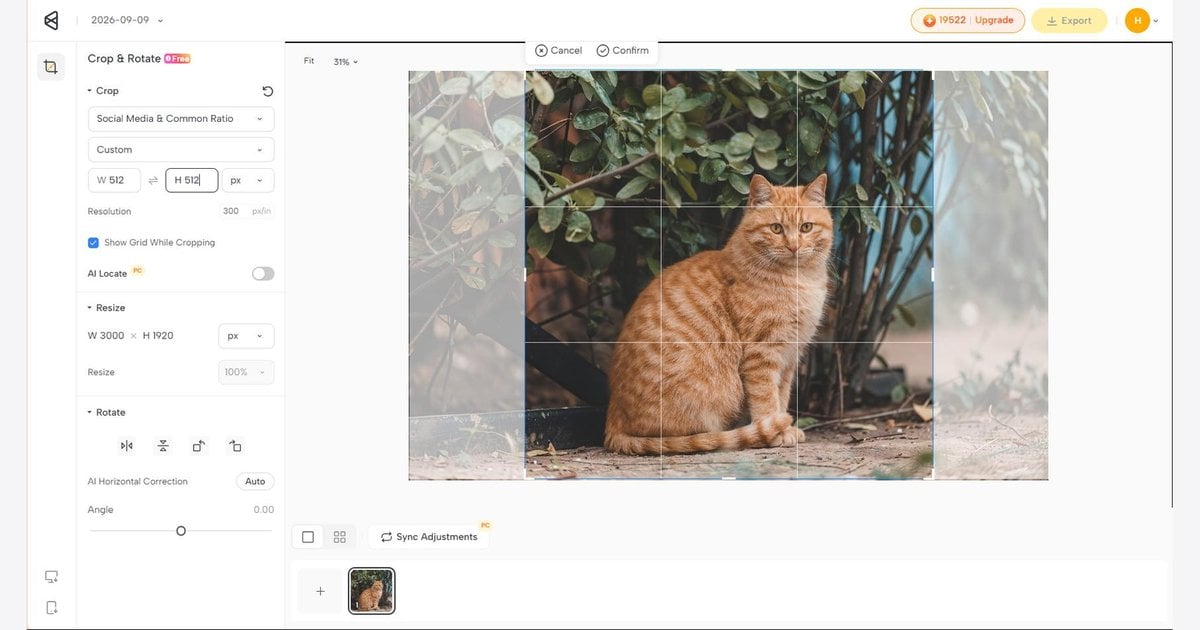Click the W 3000 resize width

point(106,336)
